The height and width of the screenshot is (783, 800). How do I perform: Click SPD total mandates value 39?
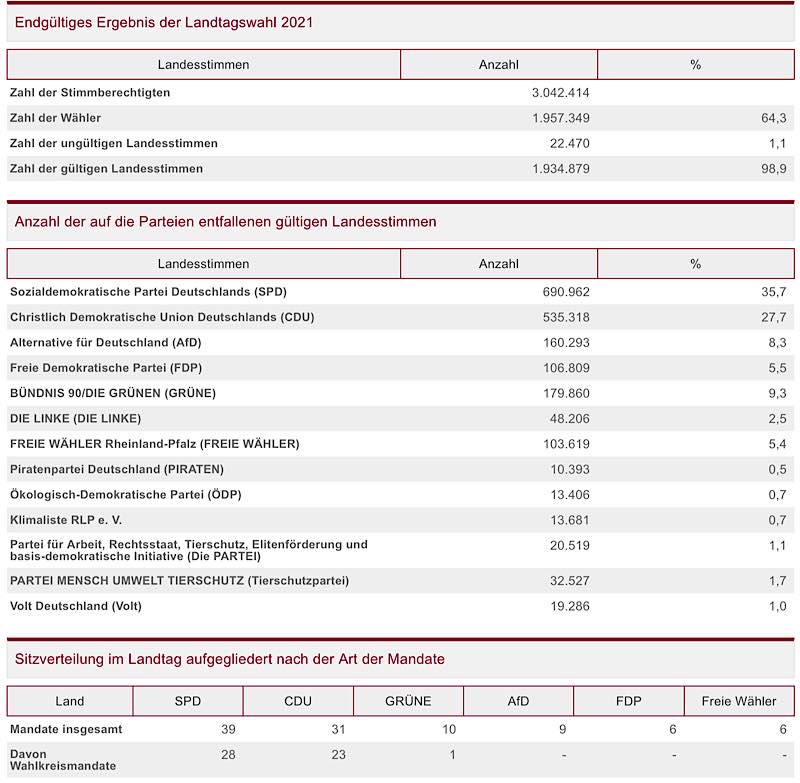(228, 729)
